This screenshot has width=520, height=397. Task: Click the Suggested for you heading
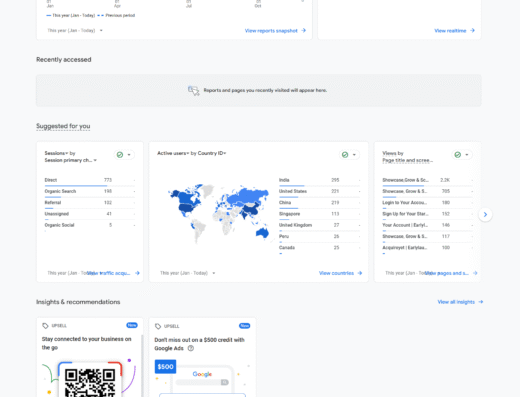63,126
